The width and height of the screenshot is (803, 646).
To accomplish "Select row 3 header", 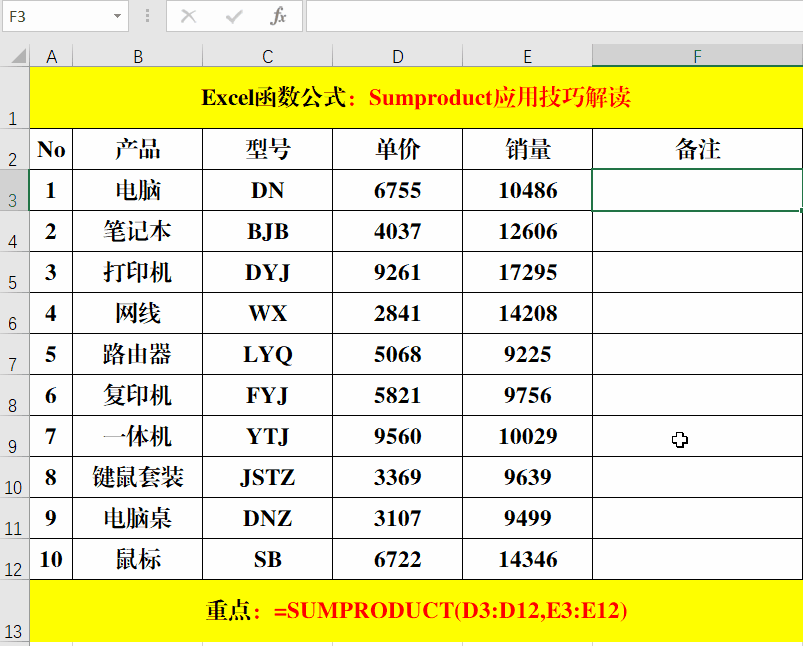I will click(14, 190).
